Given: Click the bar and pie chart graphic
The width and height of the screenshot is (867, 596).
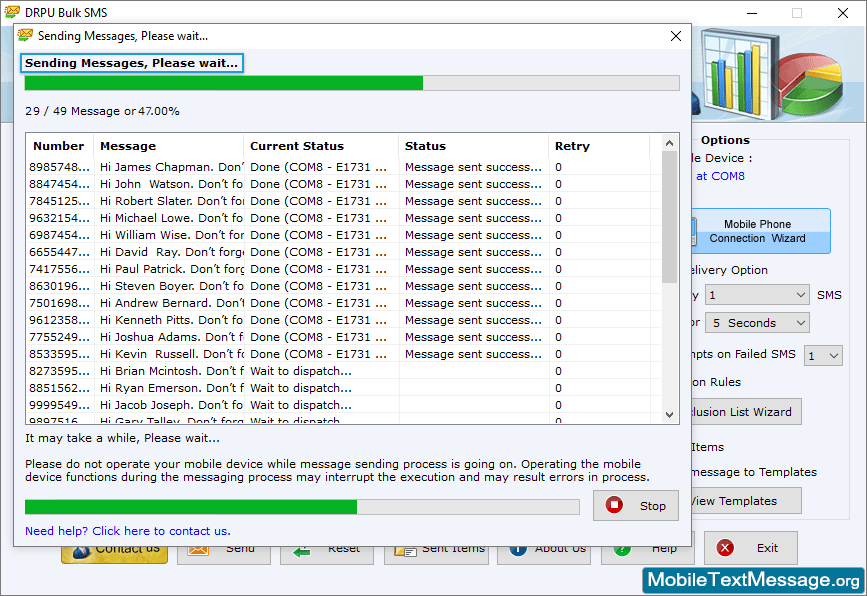Looking at the screenshot, I should [x=771, y=75].
